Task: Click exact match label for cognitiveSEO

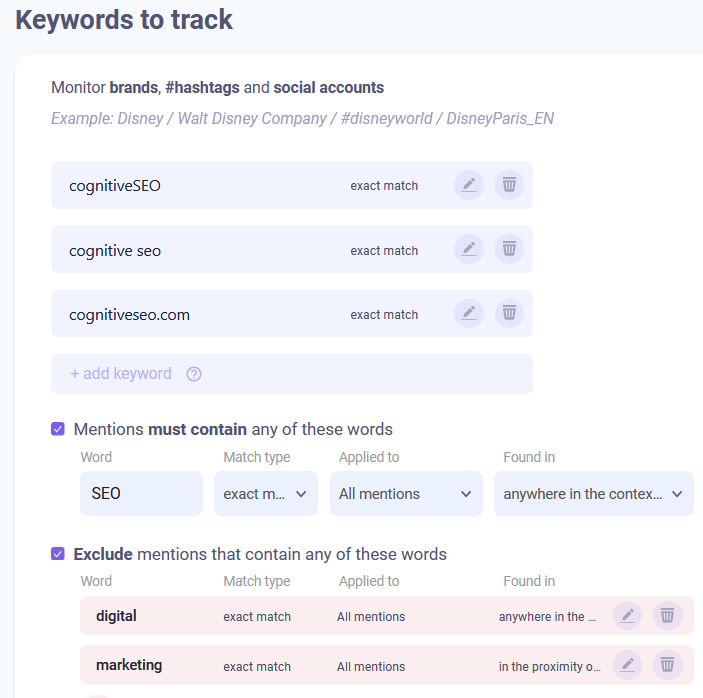Action: coord(384,186)
